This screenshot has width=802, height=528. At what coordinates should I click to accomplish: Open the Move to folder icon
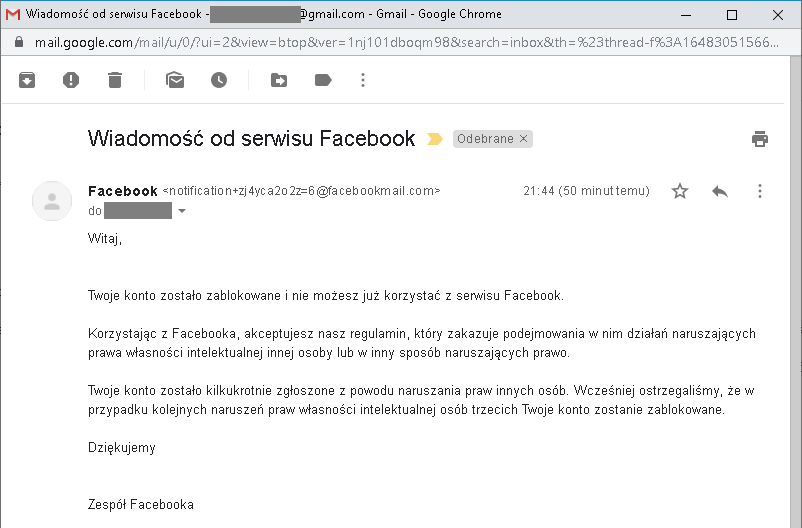279,80
